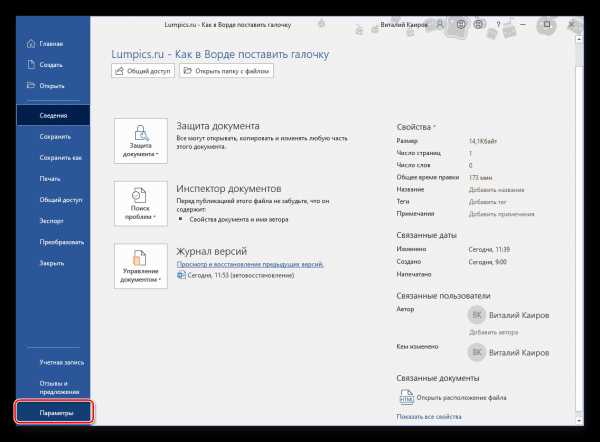Screen dimensions: 600x442
Task: Click the document inspect icon of Поиск проблем
Action: pos(139,195)
